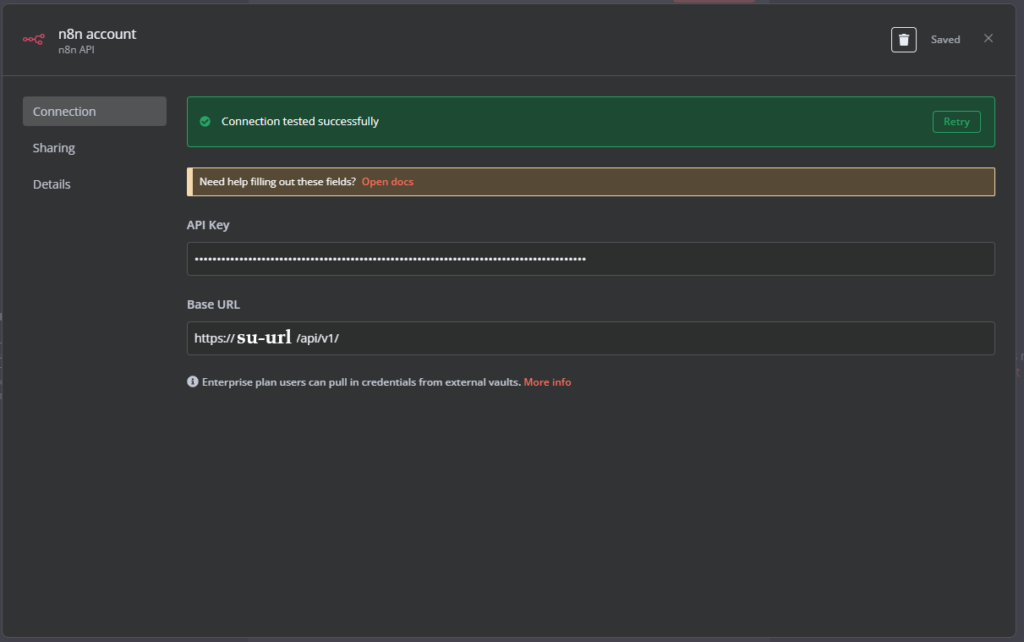
Task: Open docs link in help banner
Action: (387, 182)
